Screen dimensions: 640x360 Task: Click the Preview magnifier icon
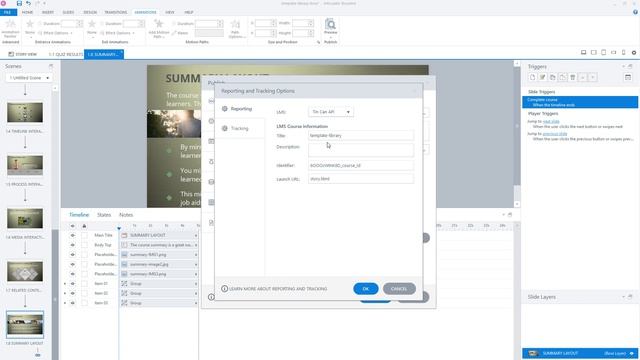pos(330,24)
